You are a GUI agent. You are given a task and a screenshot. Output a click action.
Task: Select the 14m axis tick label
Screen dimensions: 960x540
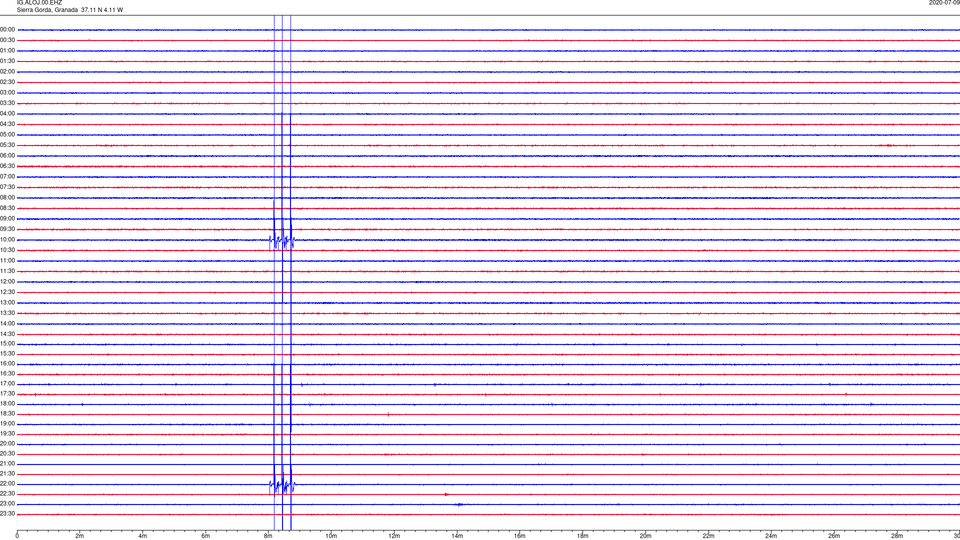click(457, 536)
